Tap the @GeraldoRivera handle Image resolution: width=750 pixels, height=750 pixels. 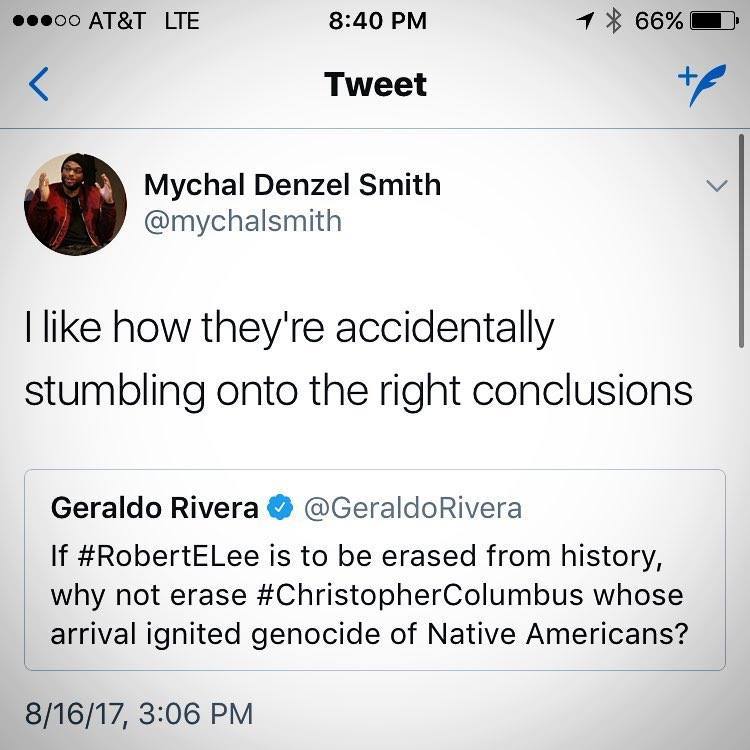pyautogui.click(x=412, y=508)
